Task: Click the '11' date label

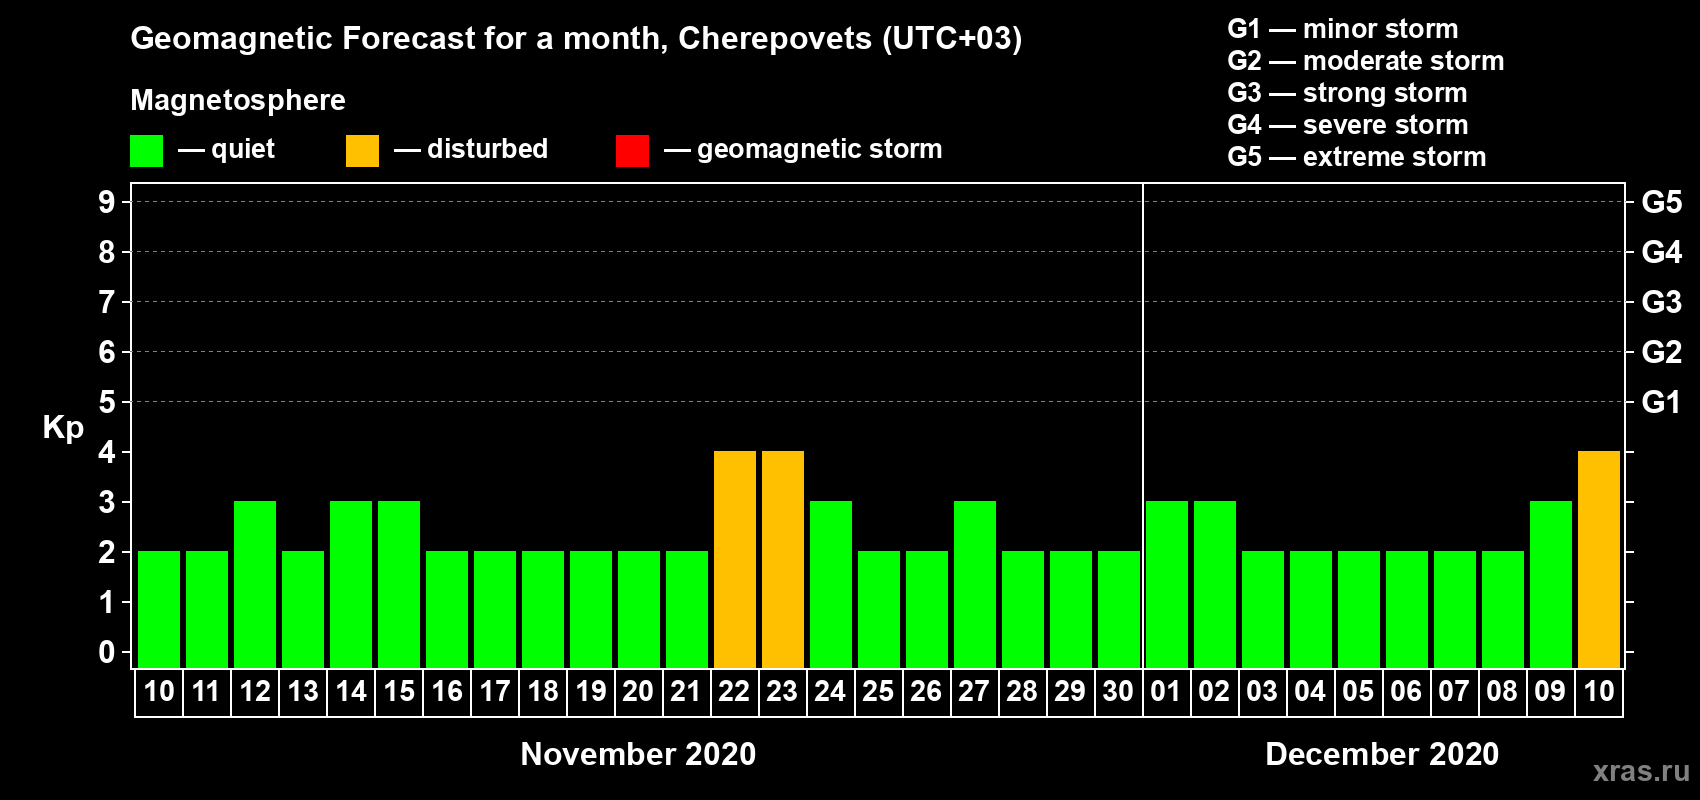Action: [206, 692]
